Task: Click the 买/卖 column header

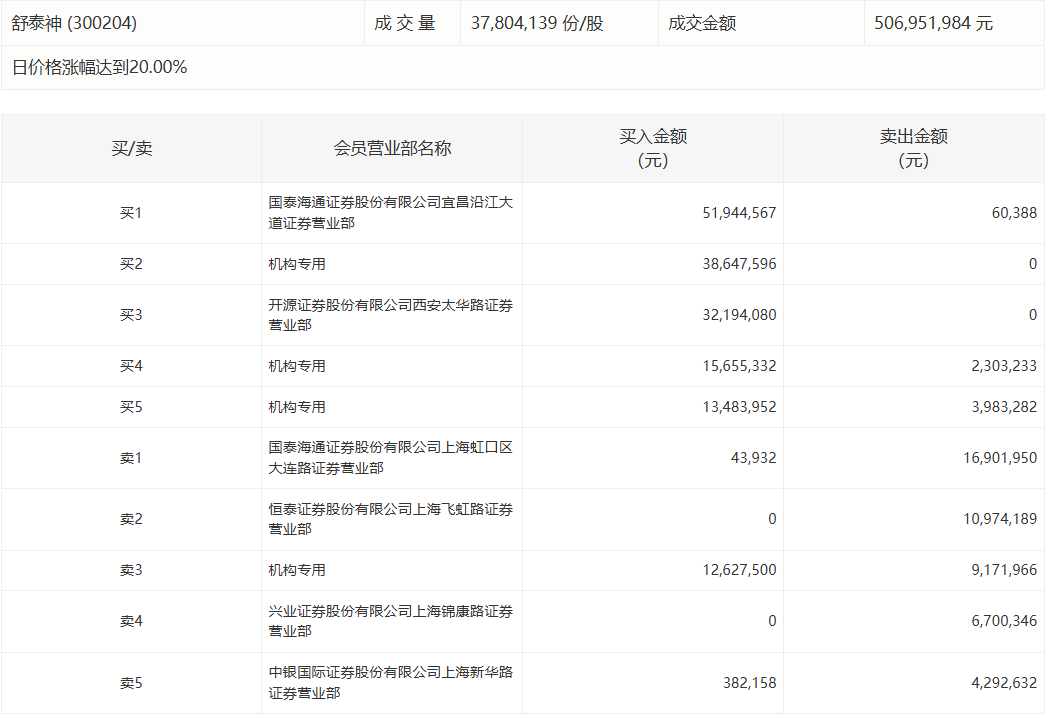Action: (131, 148)
